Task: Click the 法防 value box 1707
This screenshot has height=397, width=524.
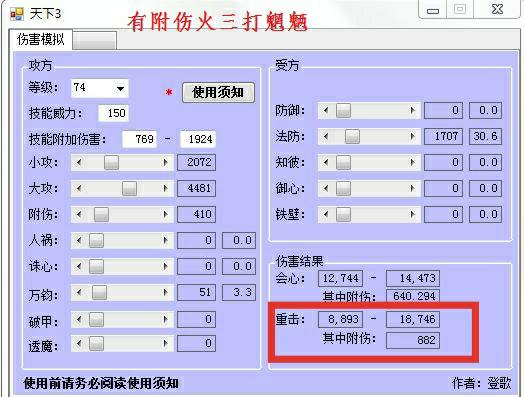Action: [443, 136]
